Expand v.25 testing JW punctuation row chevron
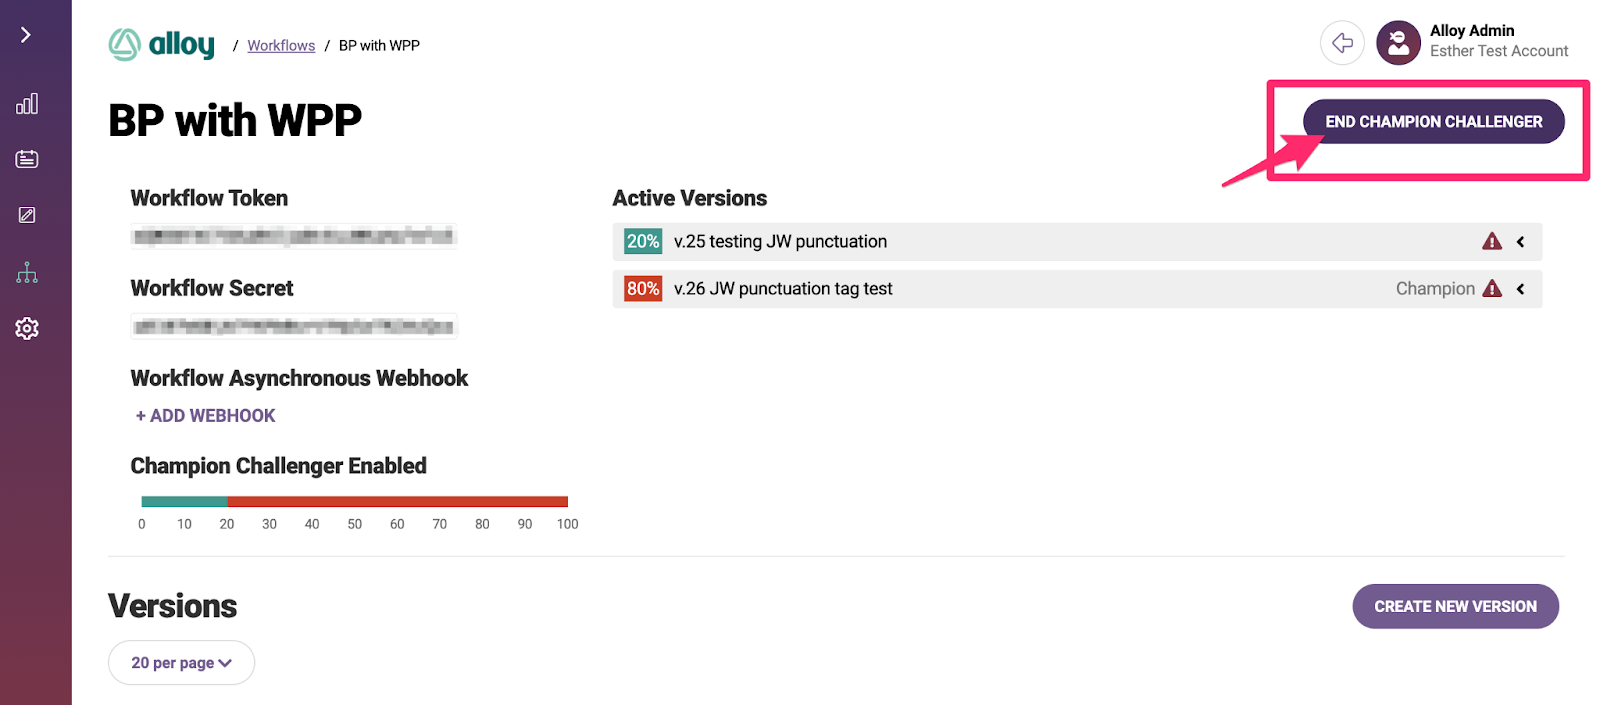The height and width of the screenshot is (705, 1600). (x=1521, y=241)
